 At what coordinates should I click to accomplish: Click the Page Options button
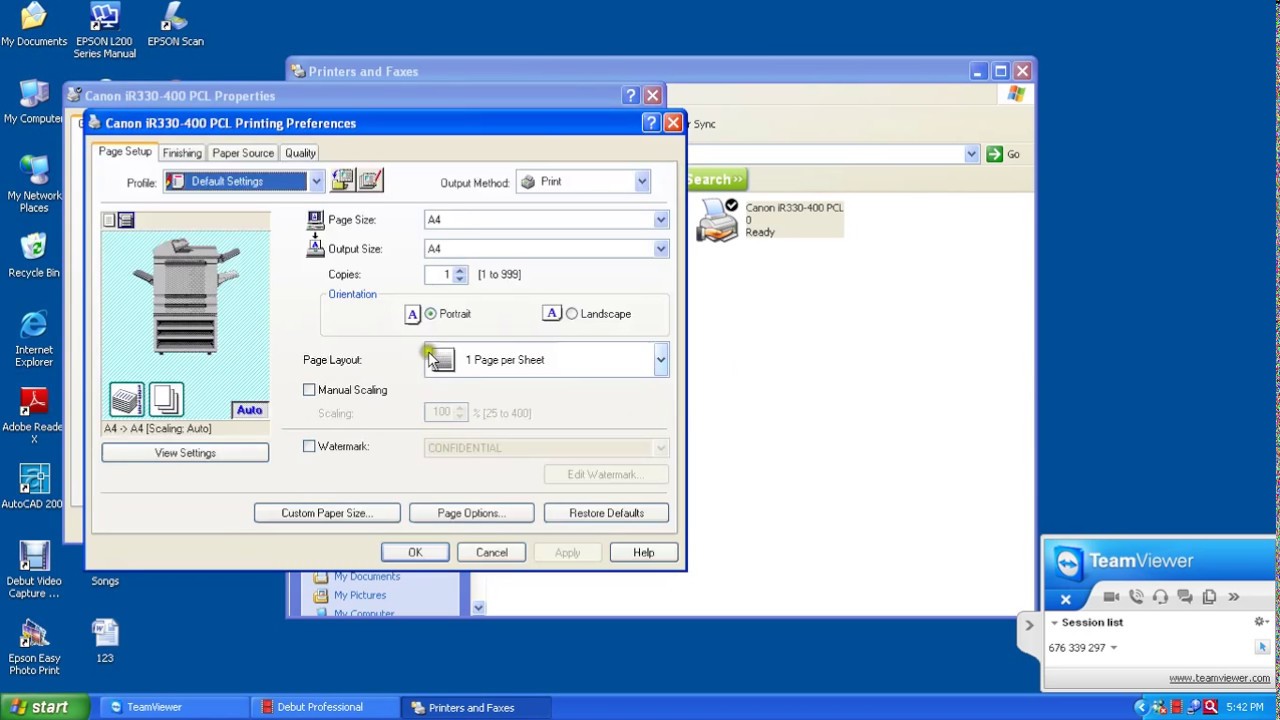(x=471, y=513)
